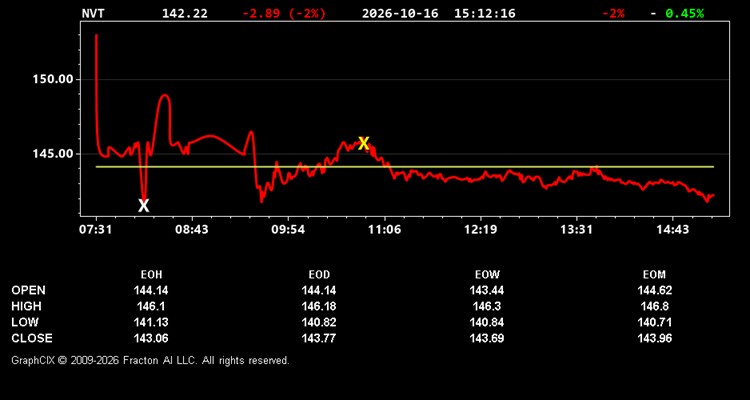Click the EOD close value 143.77

319,338
